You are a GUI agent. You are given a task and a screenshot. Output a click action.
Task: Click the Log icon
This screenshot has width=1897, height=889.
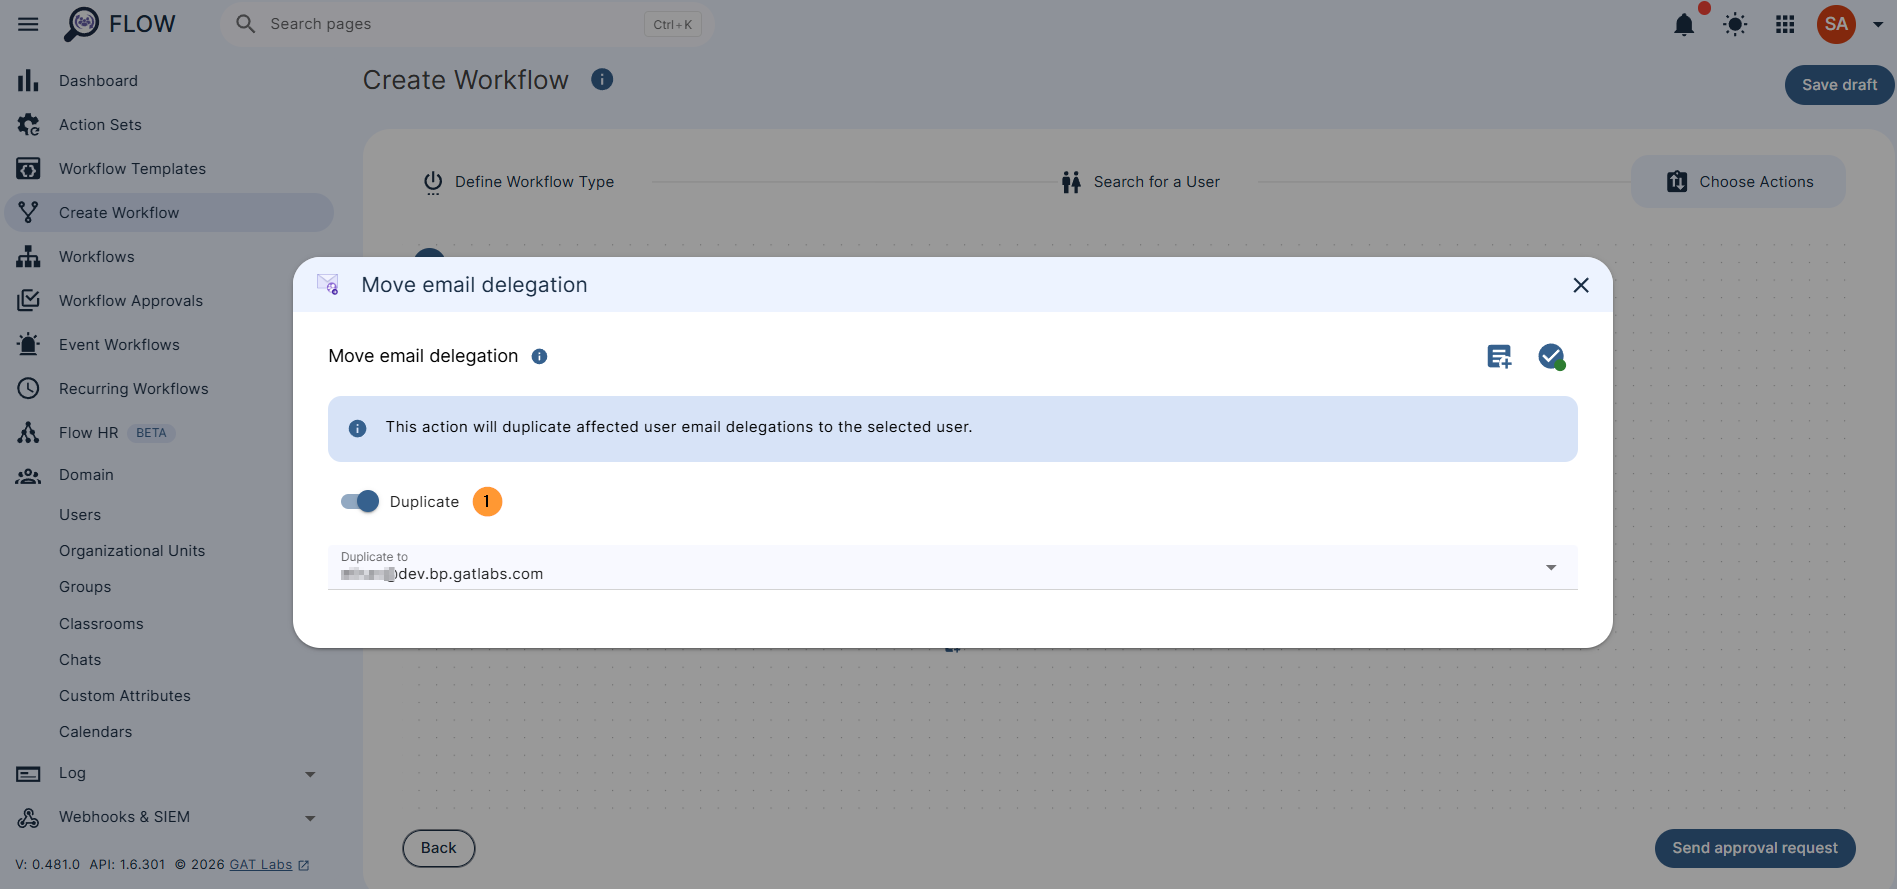tap(28, 774)
